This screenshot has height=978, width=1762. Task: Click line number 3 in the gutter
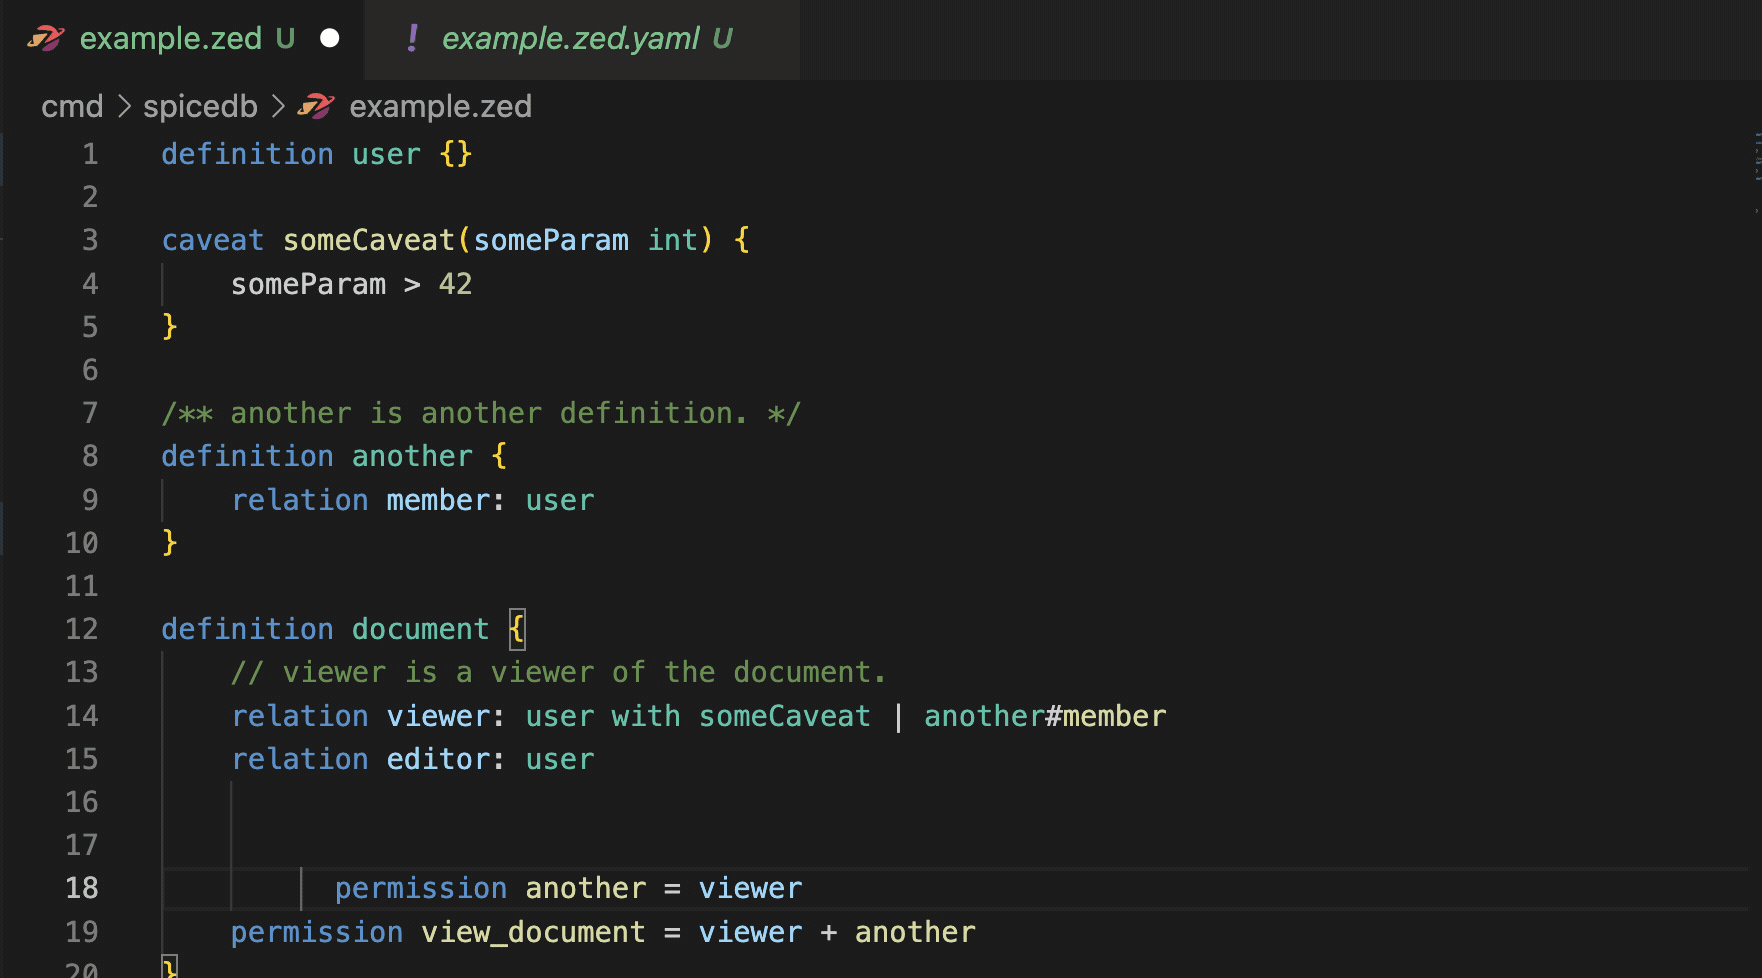pyautogui.click(x=90, y=240)
